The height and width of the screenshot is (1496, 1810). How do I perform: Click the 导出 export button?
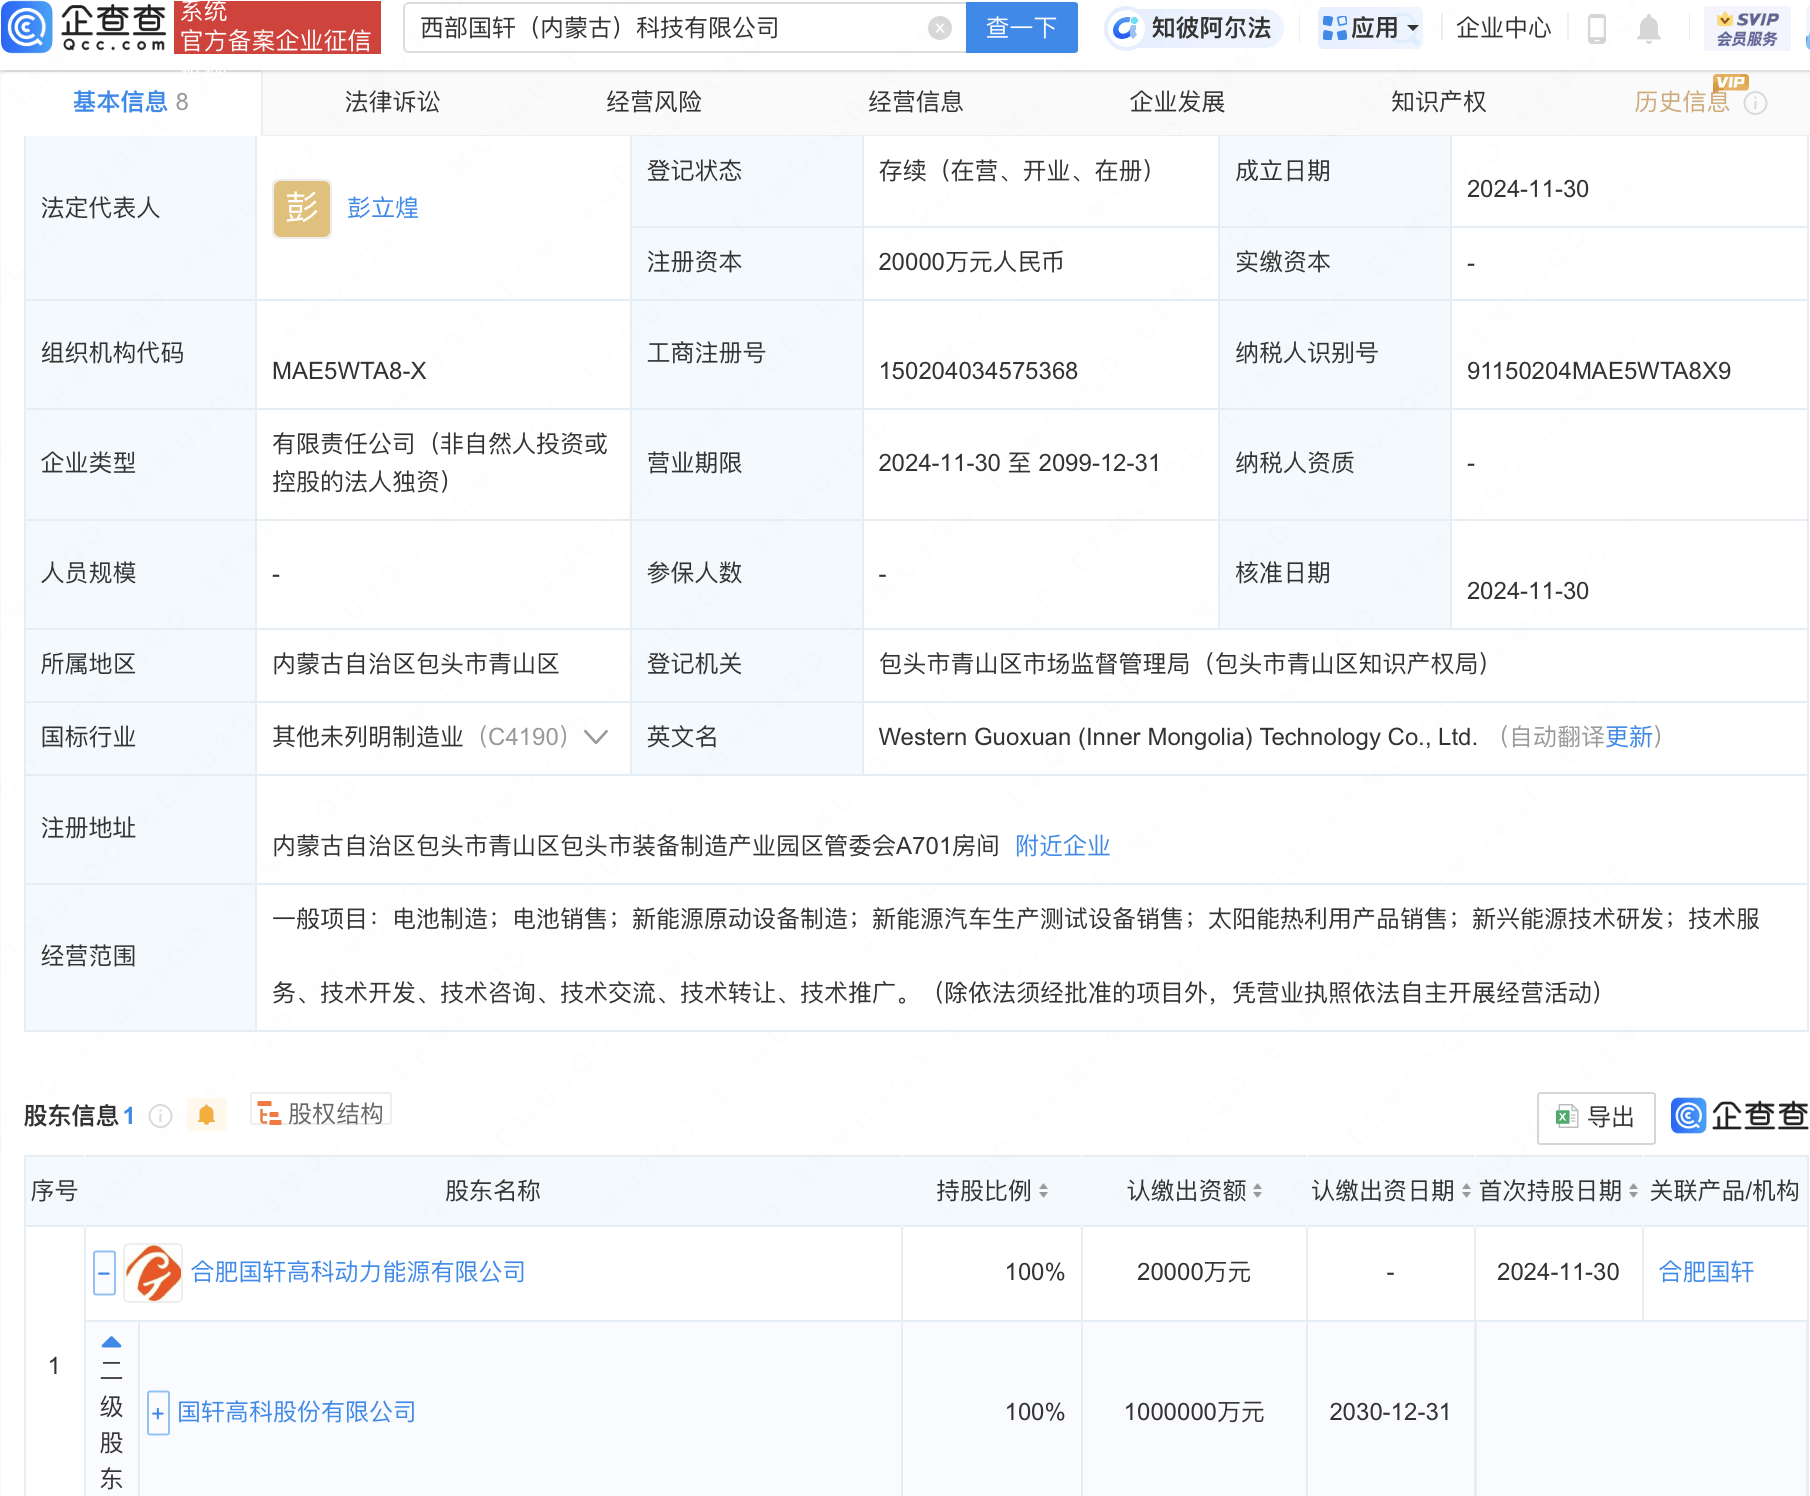[1595, 1117]
